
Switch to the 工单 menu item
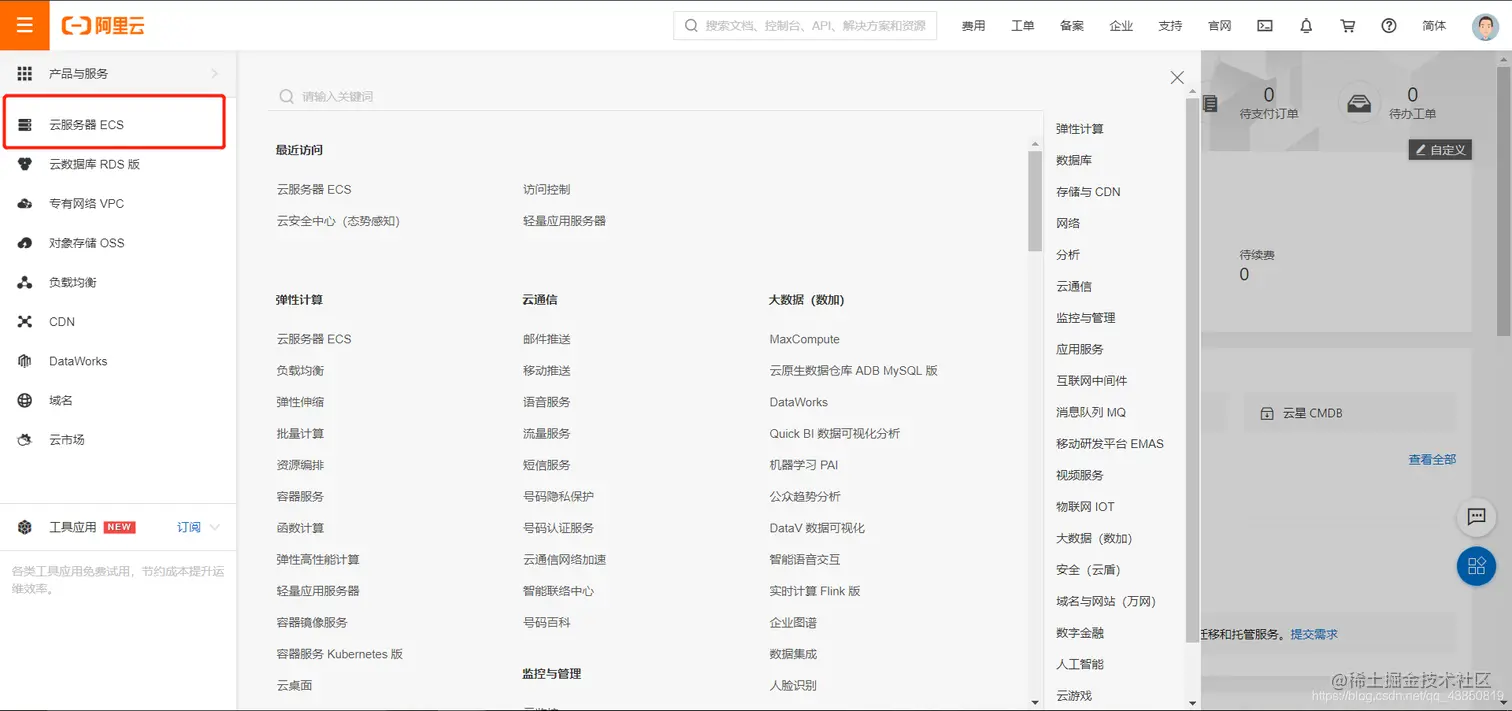coord(1022,26)
